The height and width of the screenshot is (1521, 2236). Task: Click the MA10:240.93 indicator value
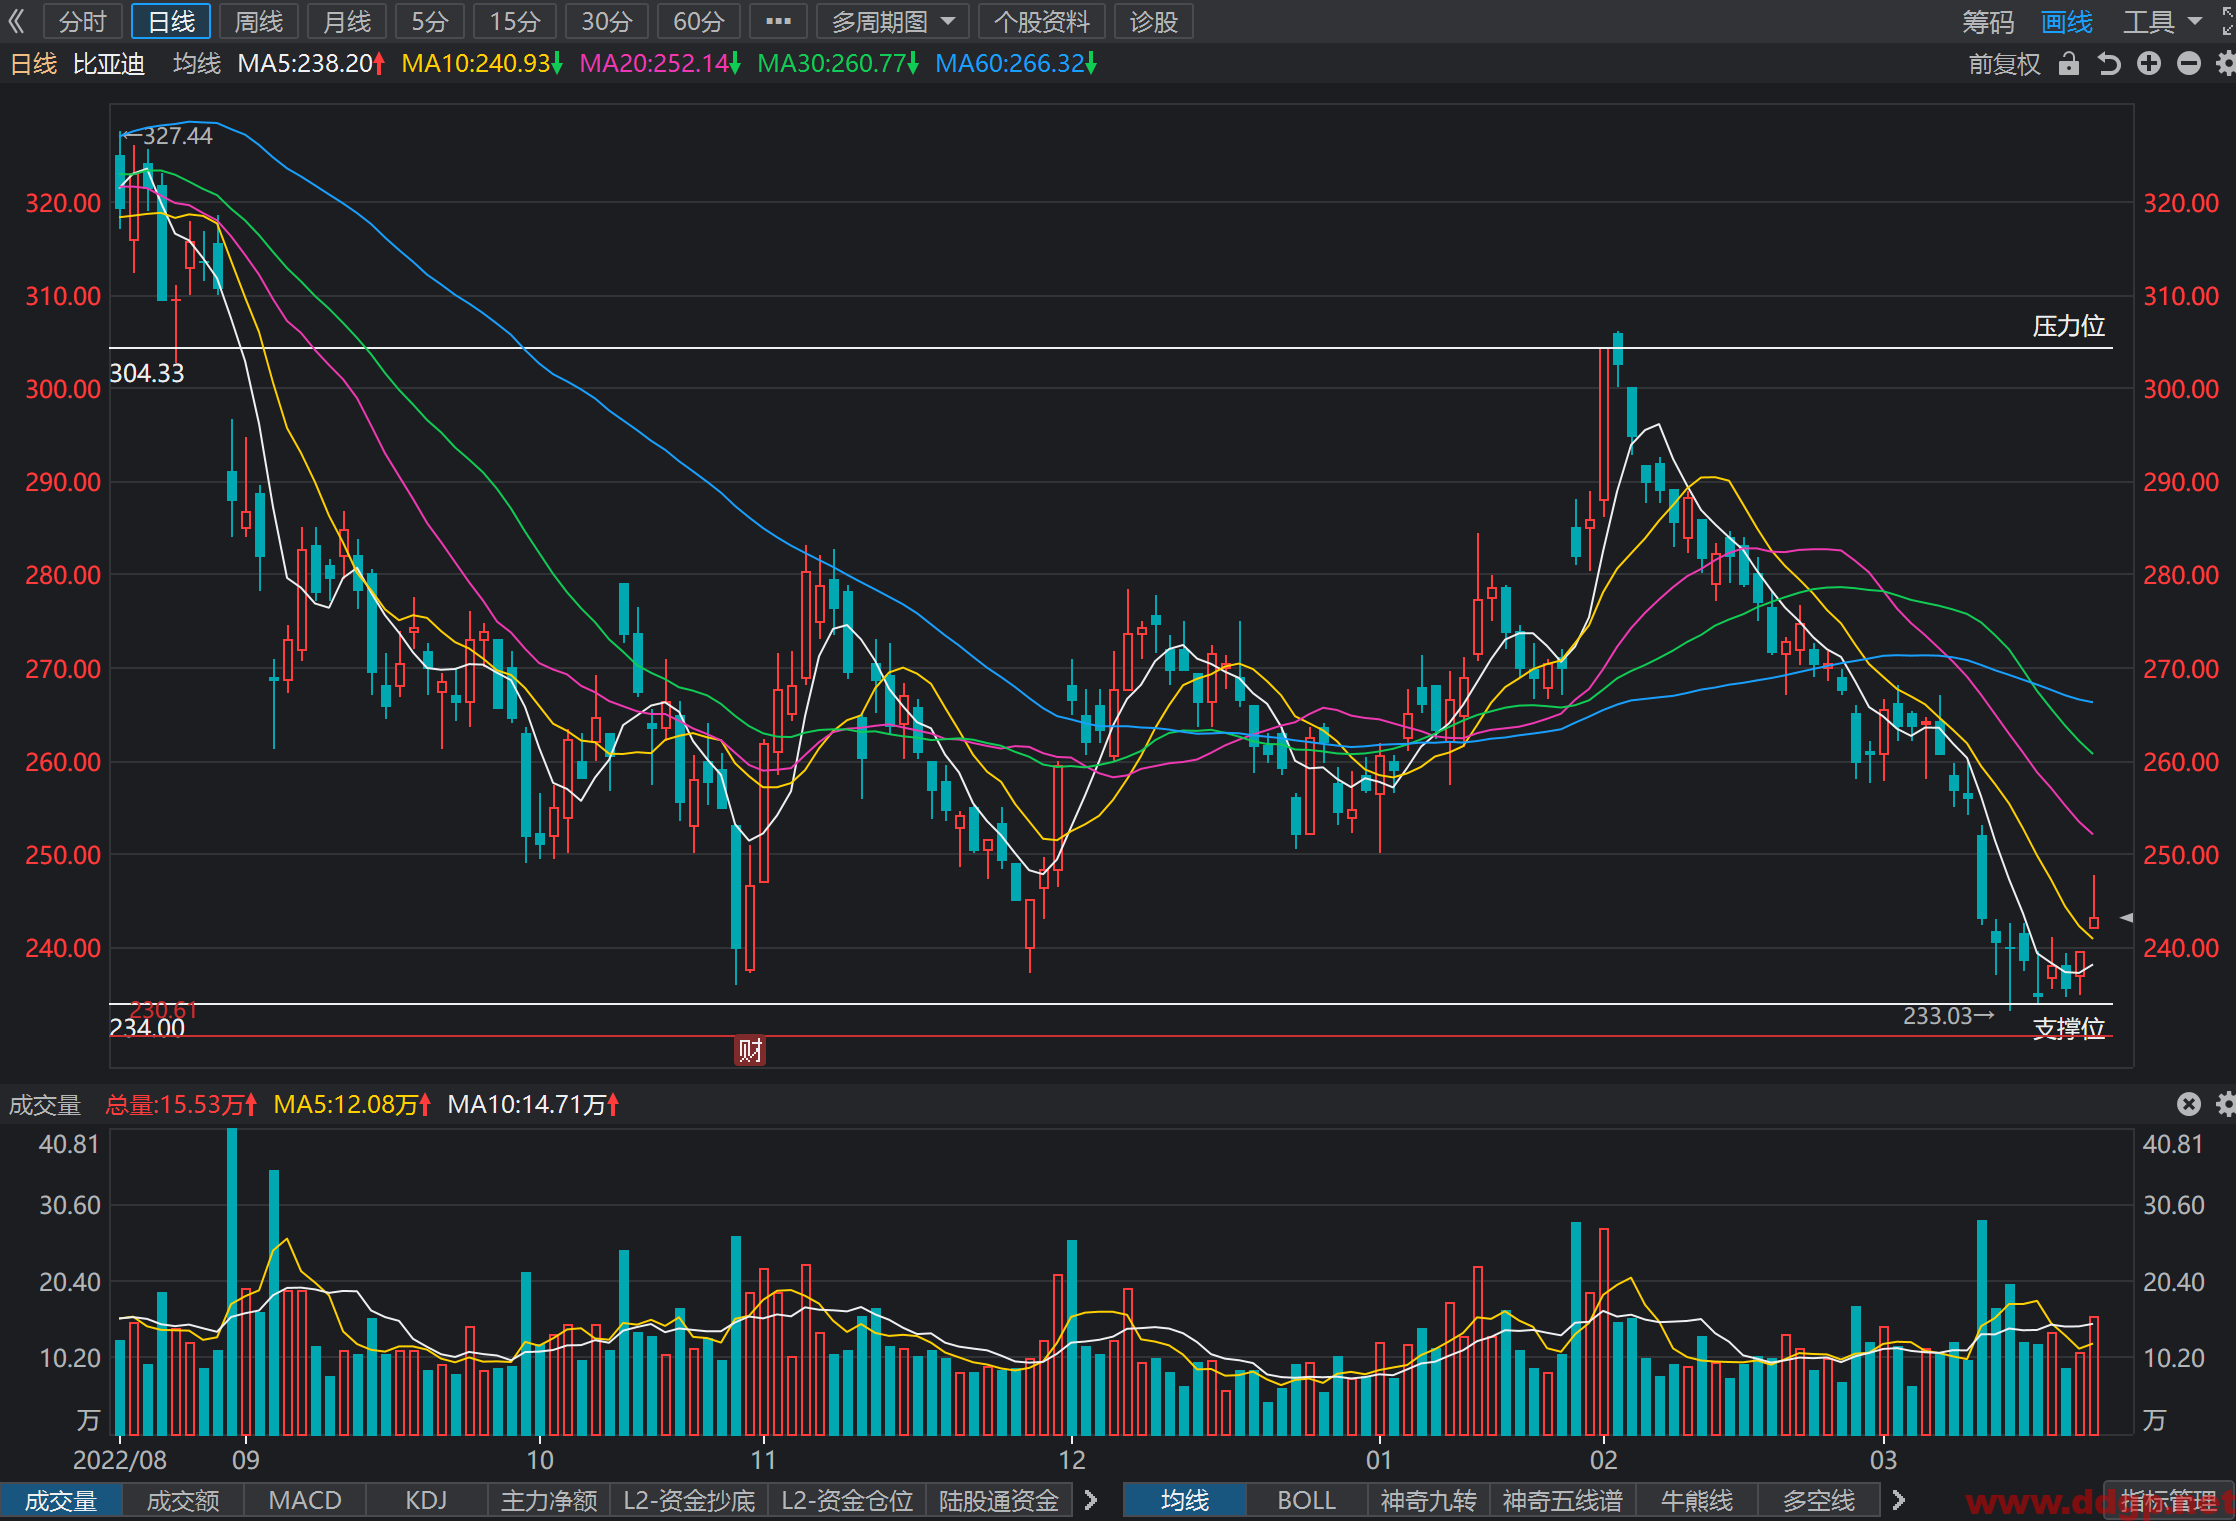[x=482, y=63]
